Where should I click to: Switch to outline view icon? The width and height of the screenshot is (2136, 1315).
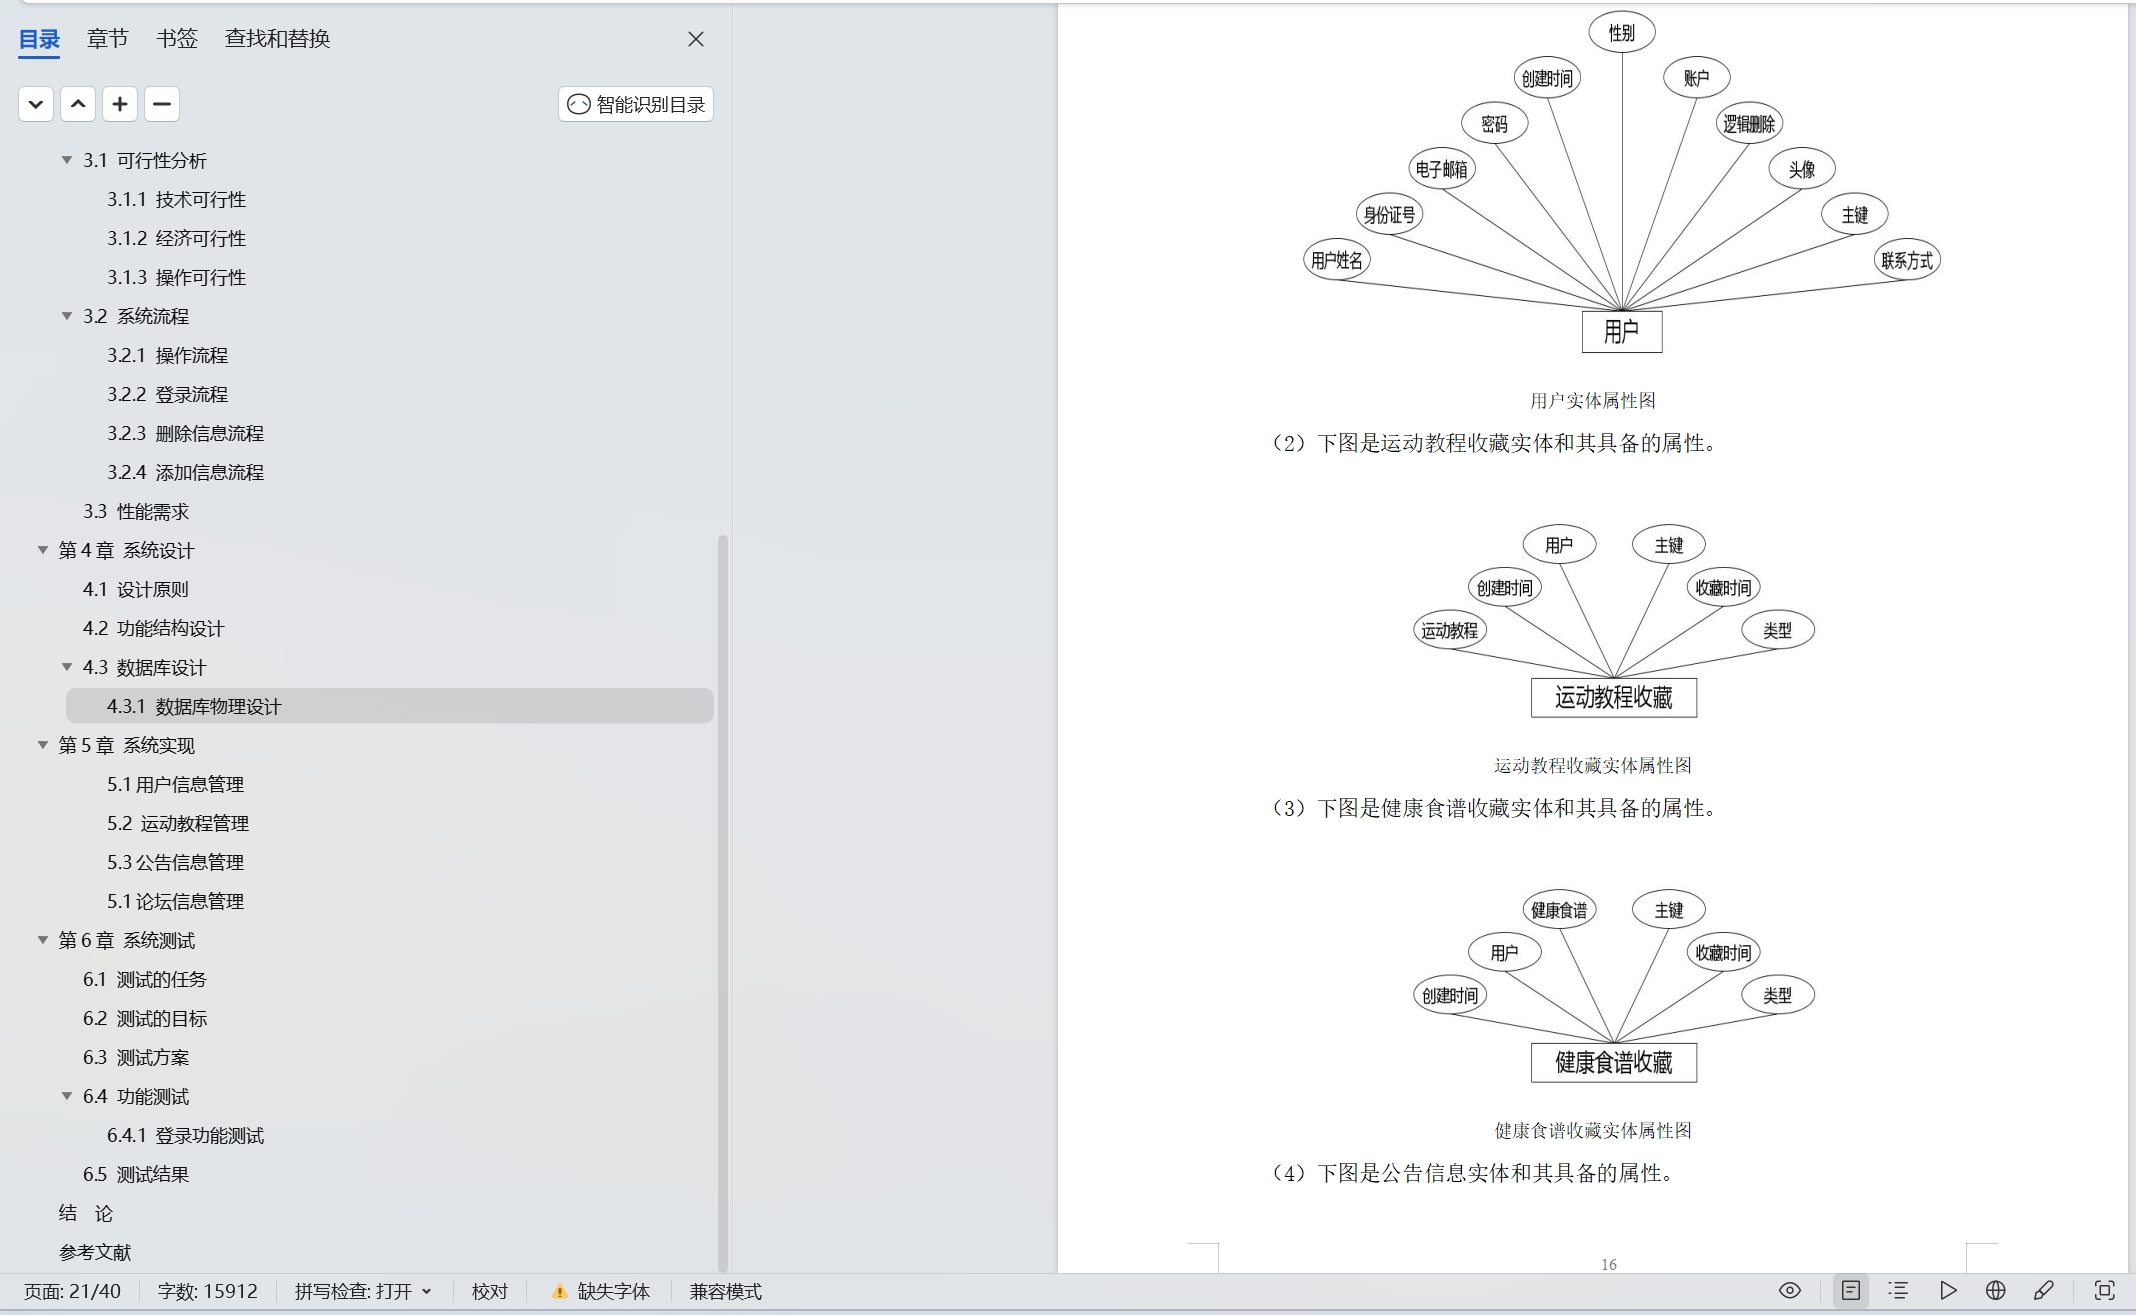[x=1898, y=1290]
